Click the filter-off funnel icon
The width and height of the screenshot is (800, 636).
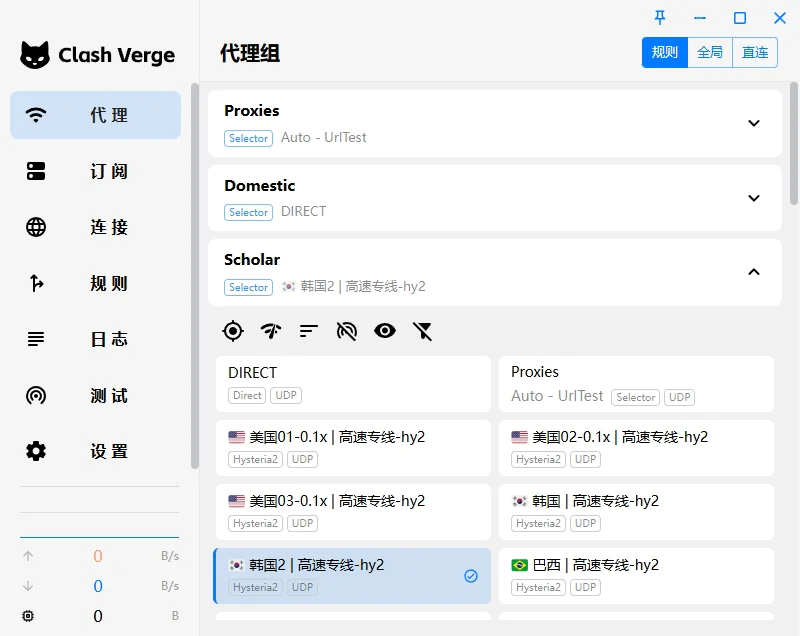click(x=423, y=331)
